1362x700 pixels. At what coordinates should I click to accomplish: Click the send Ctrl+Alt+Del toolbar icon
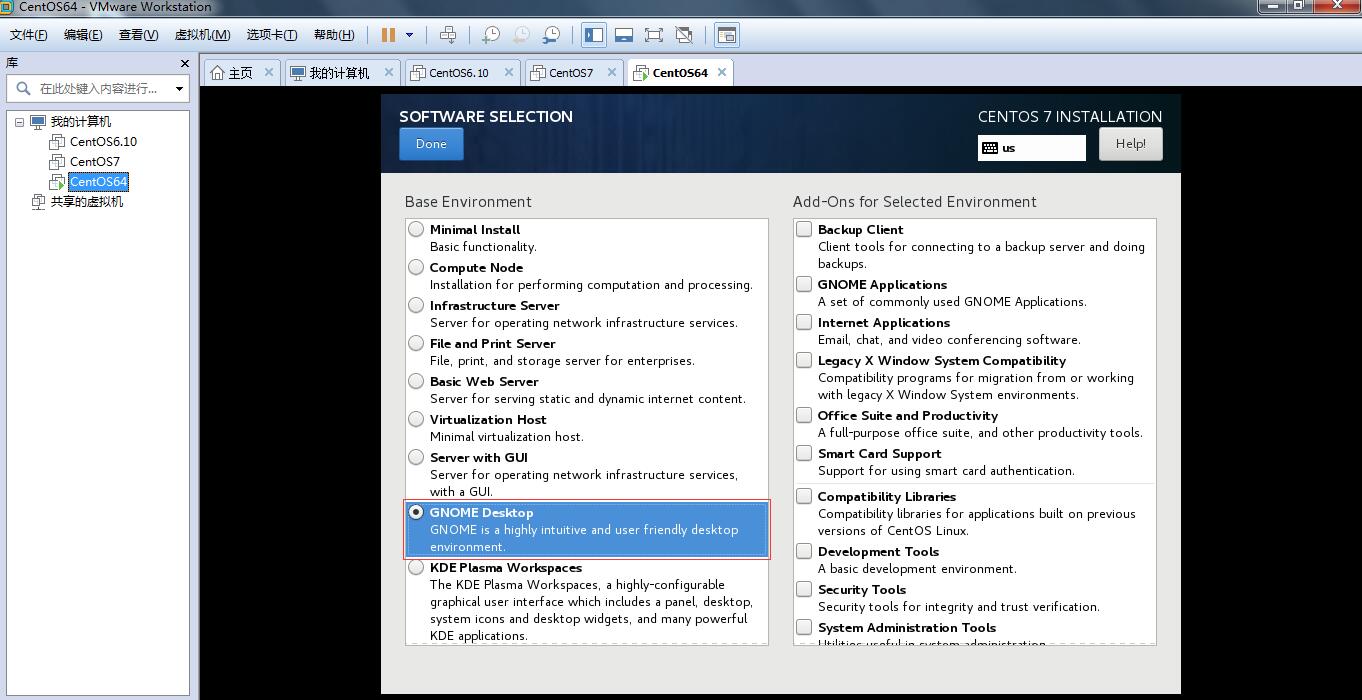coord(448,35)
